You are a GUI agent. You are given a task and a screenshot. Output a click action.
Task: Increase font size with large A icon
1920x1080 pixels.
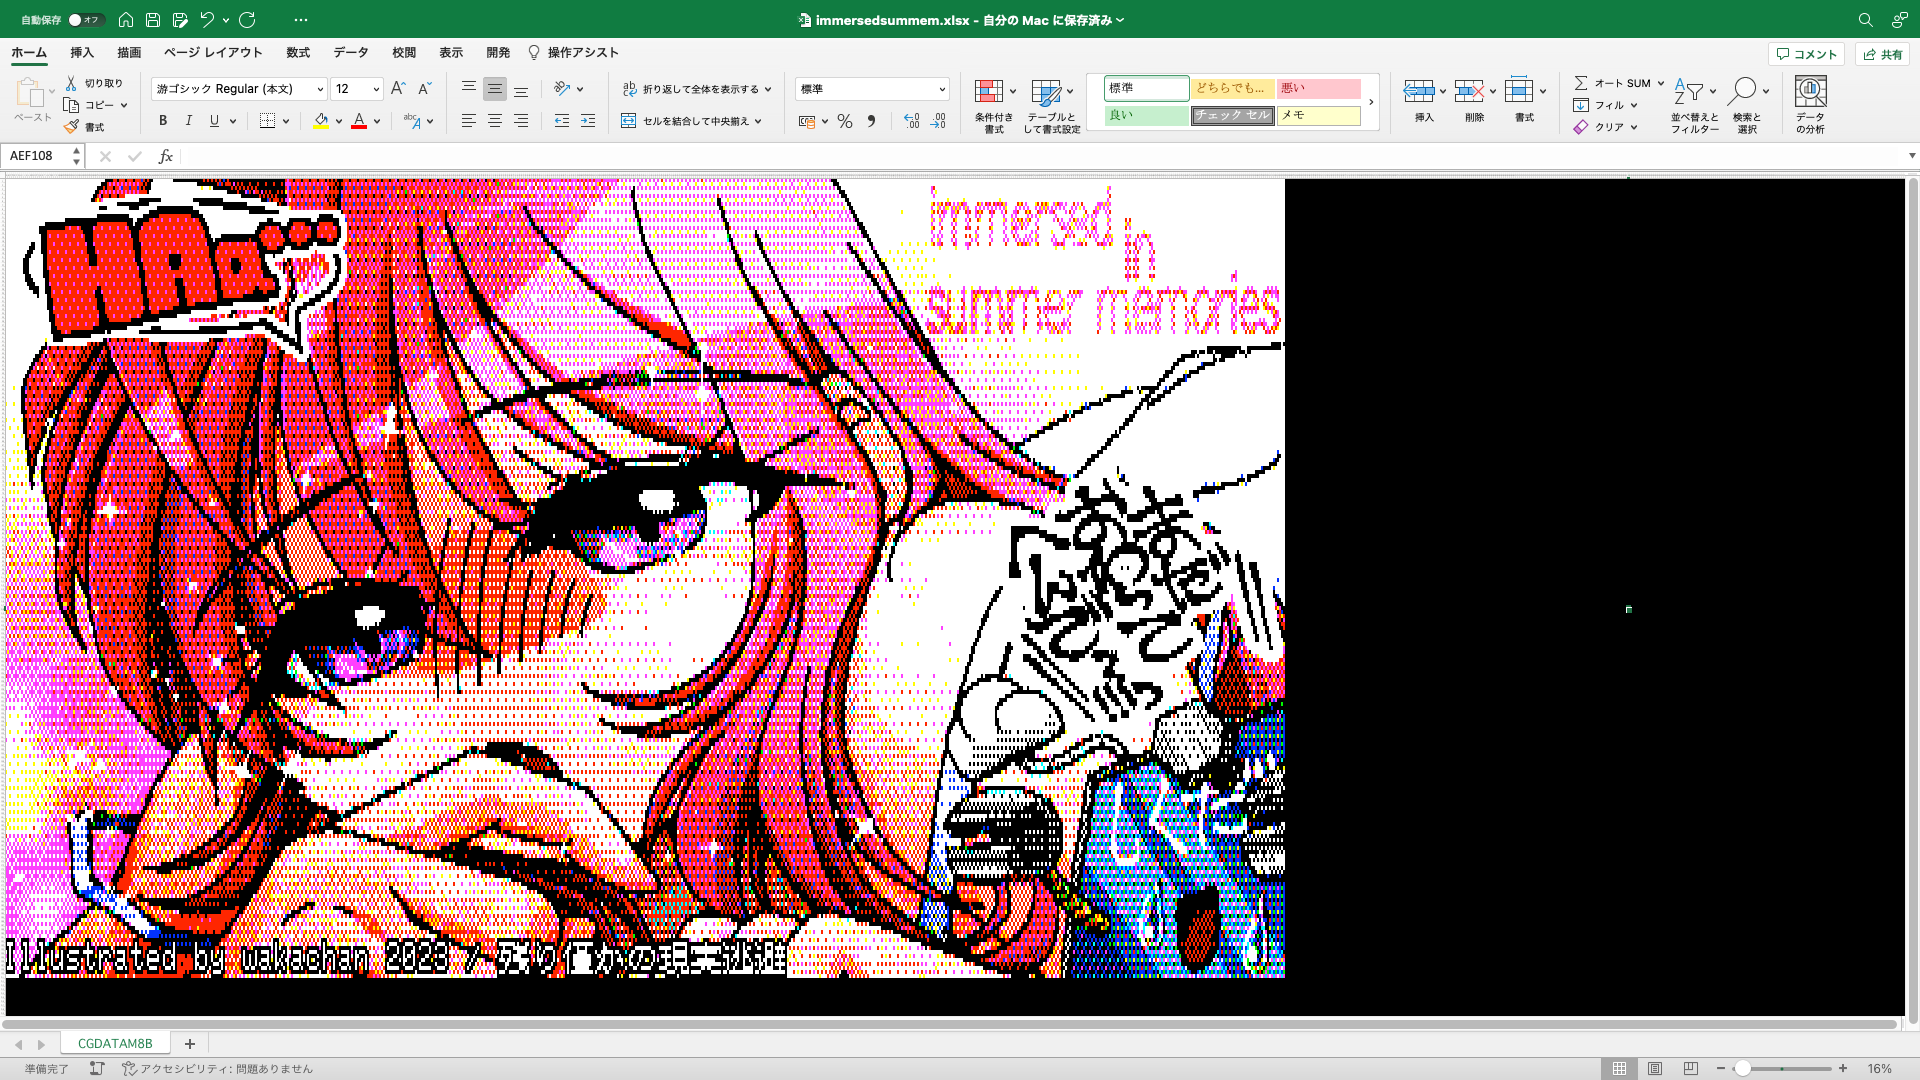[398, 88]
